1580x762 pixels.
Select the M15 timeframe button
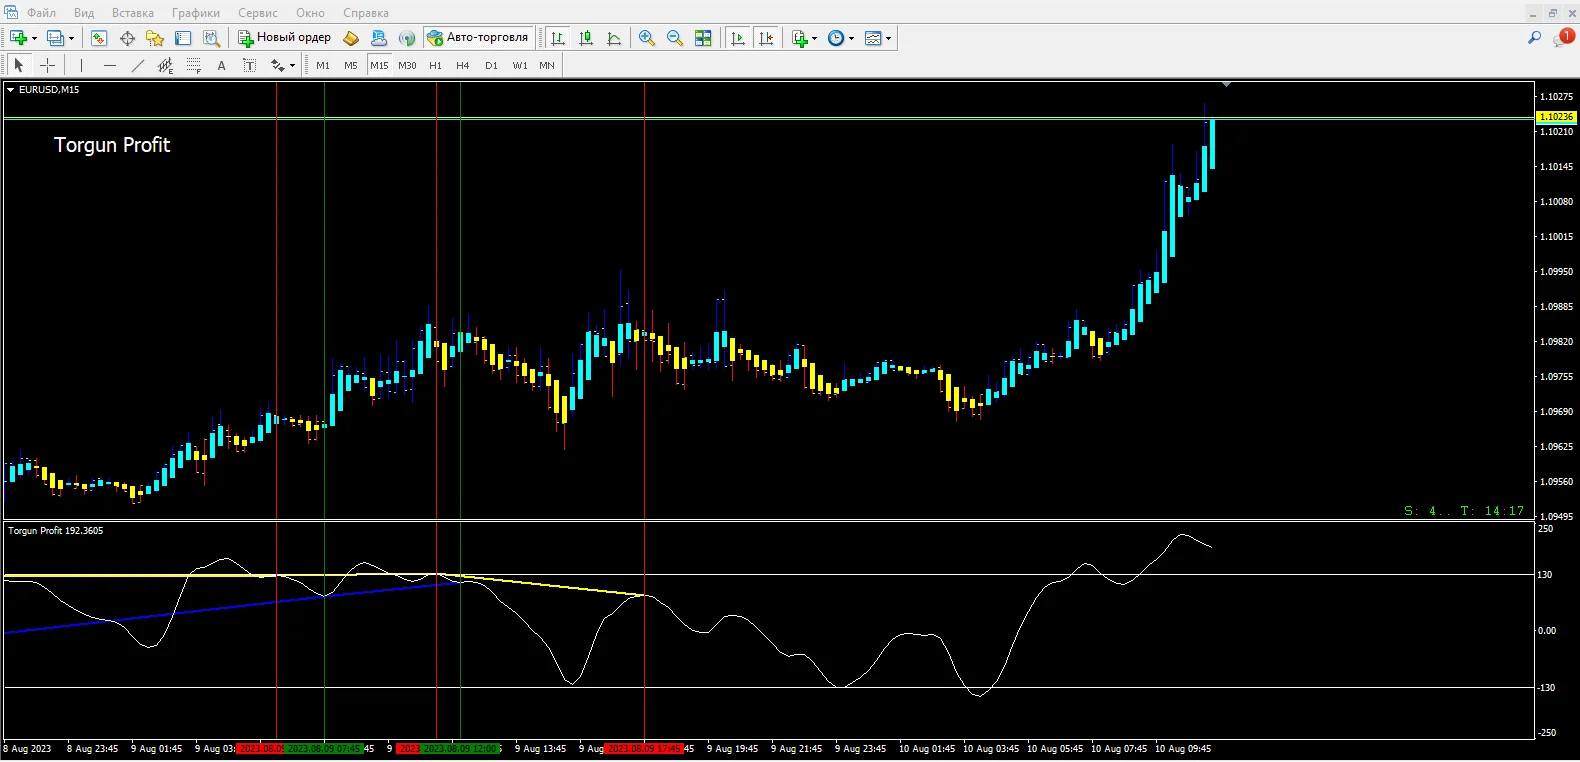point(379,65)
